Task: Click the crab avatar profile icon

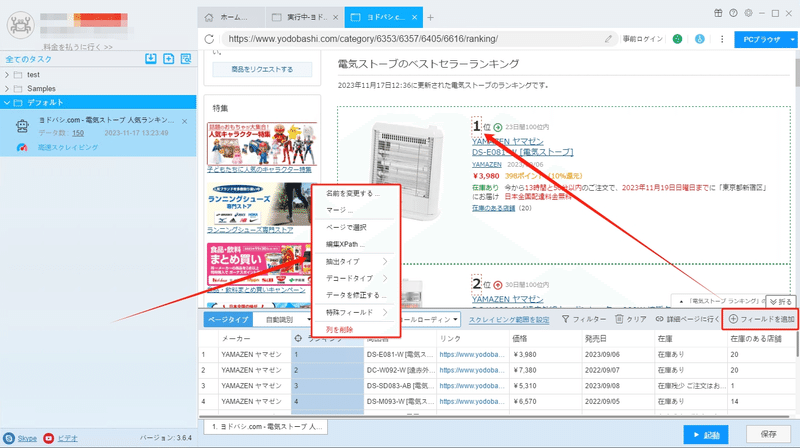Action: tap(20, 25)
